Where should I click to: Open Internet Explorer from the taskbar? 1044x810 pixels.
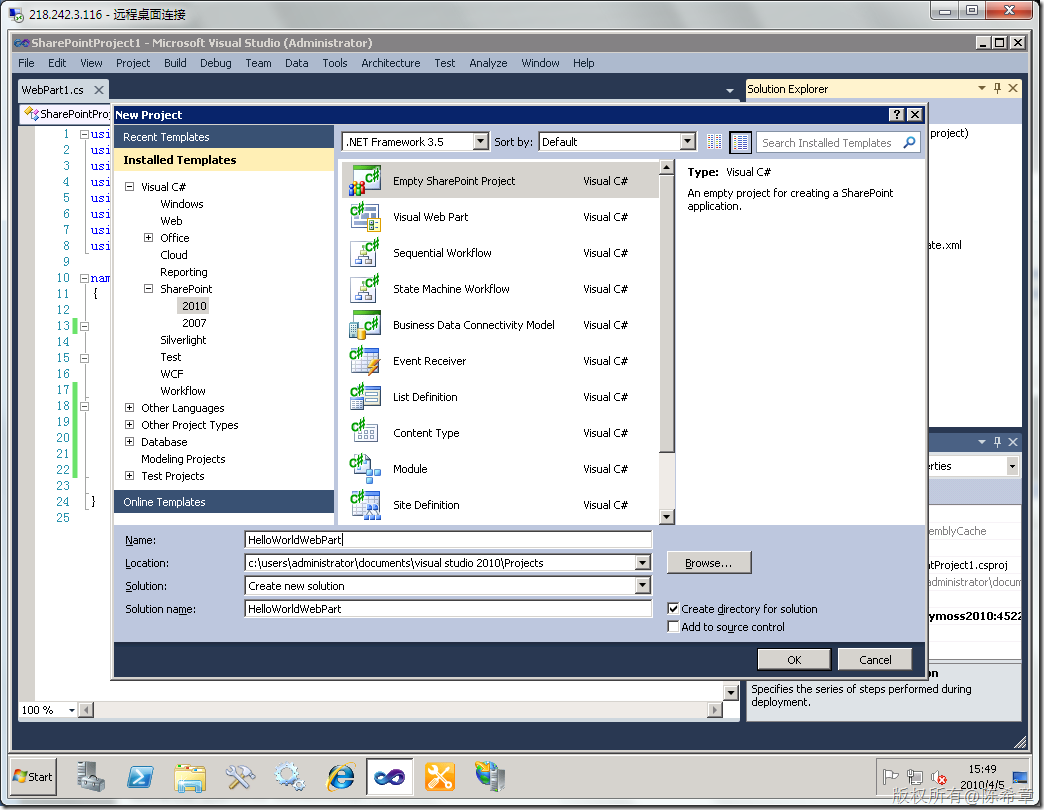tap(340, 777)
